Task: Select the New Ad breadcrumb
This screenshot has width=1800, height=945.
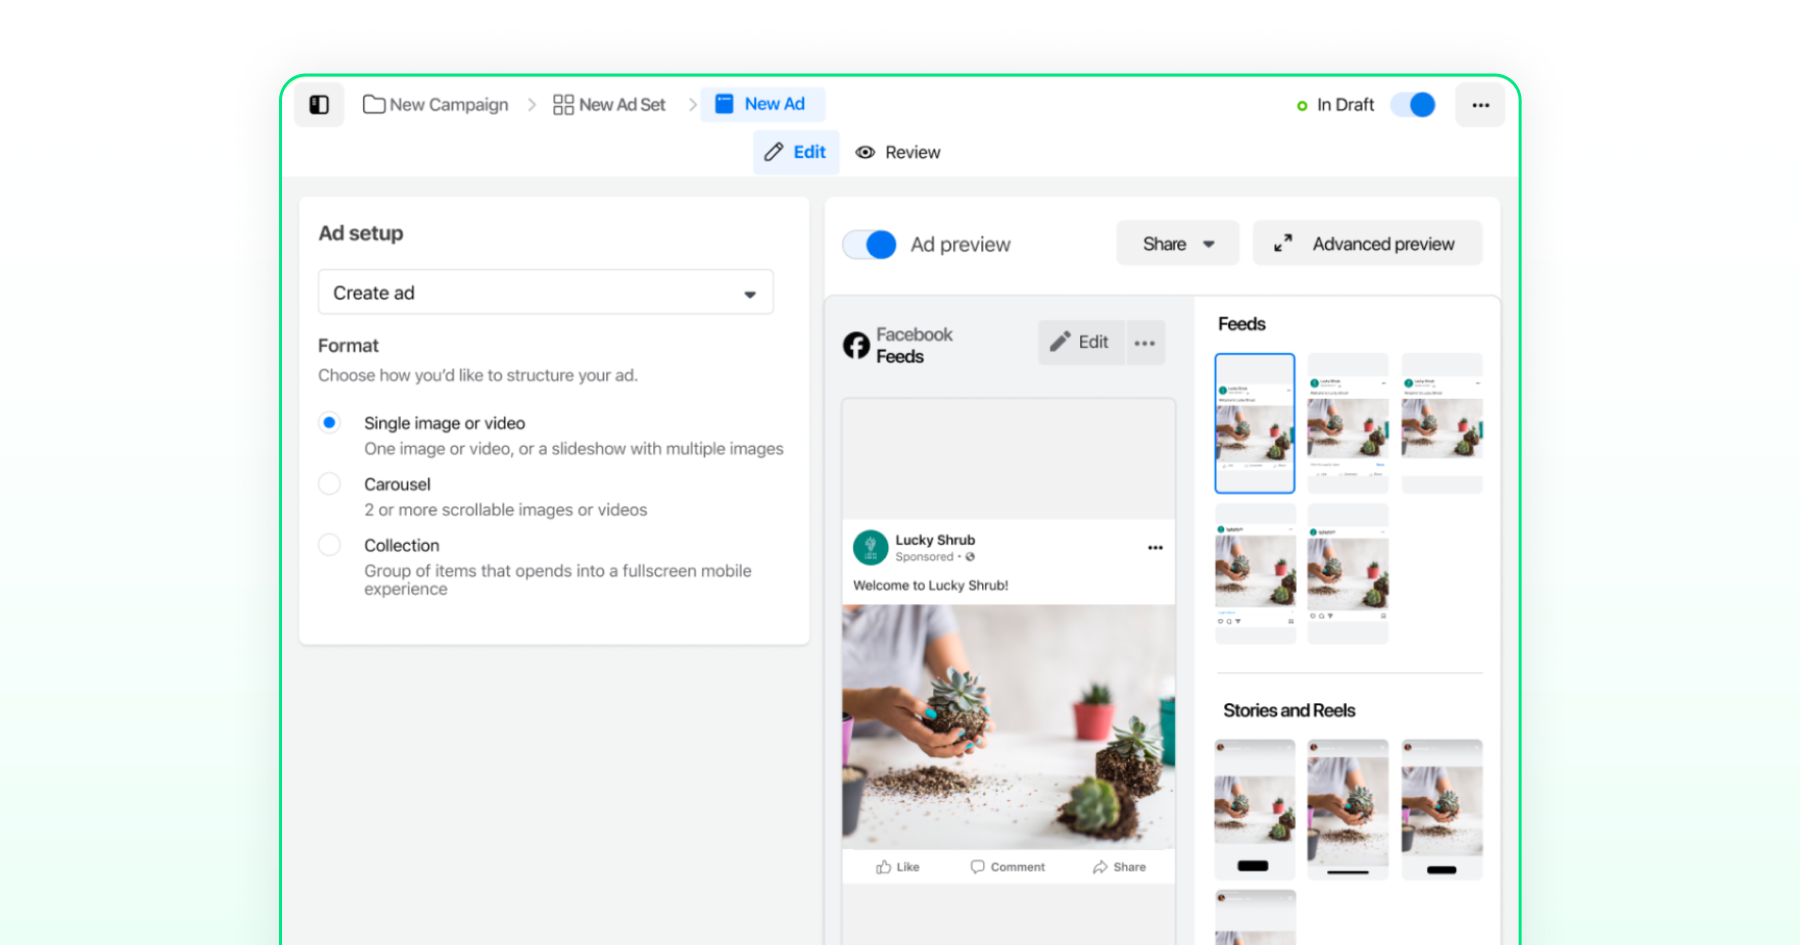Action: coord(762,104)
